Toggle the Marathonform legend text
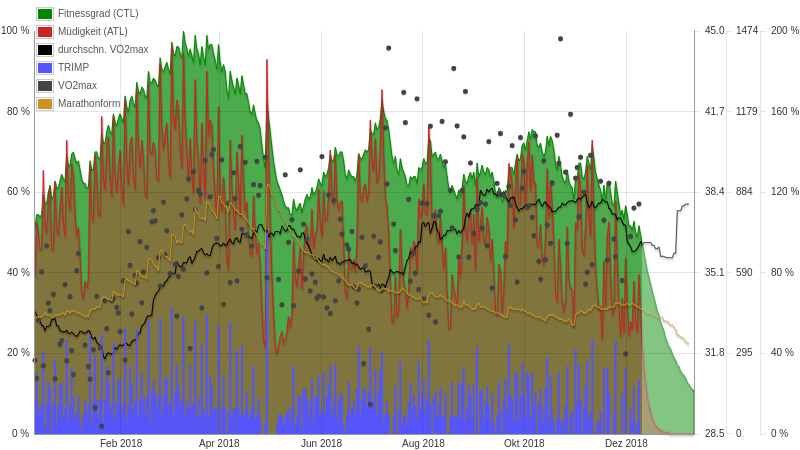800x450 pixels. click(89, 104)
